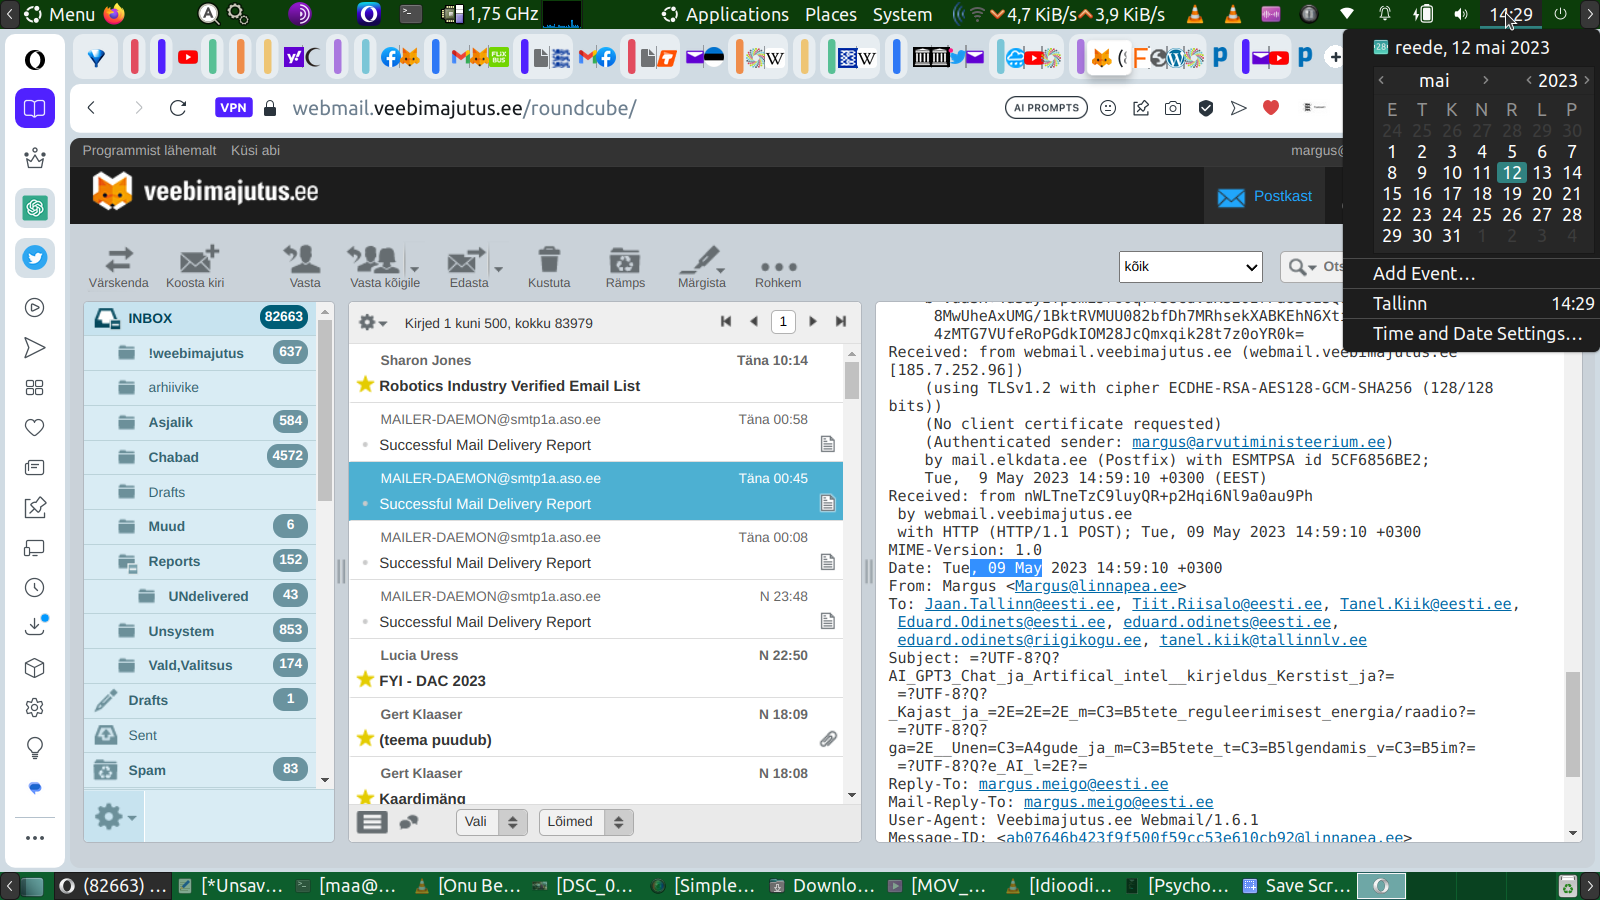Toggle star flag on Sharon Jones message
The height and width of the screenshot is (900, 1600).
[365, 385]
